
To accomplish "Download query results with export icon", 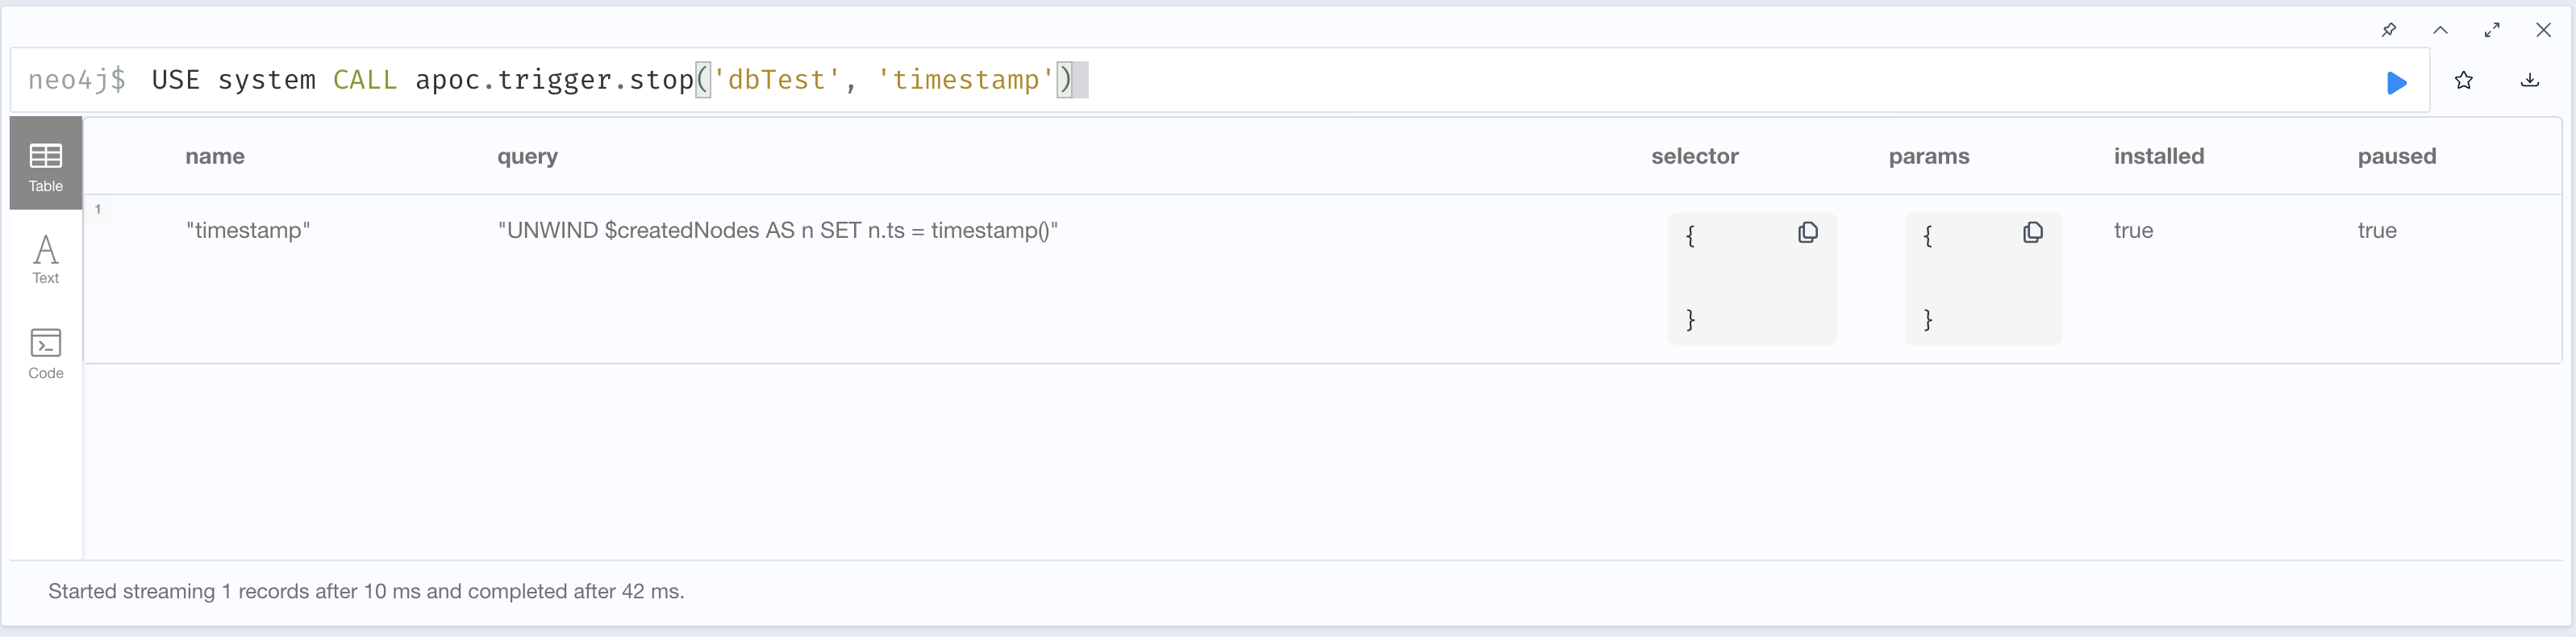I will click(2529, 81).
